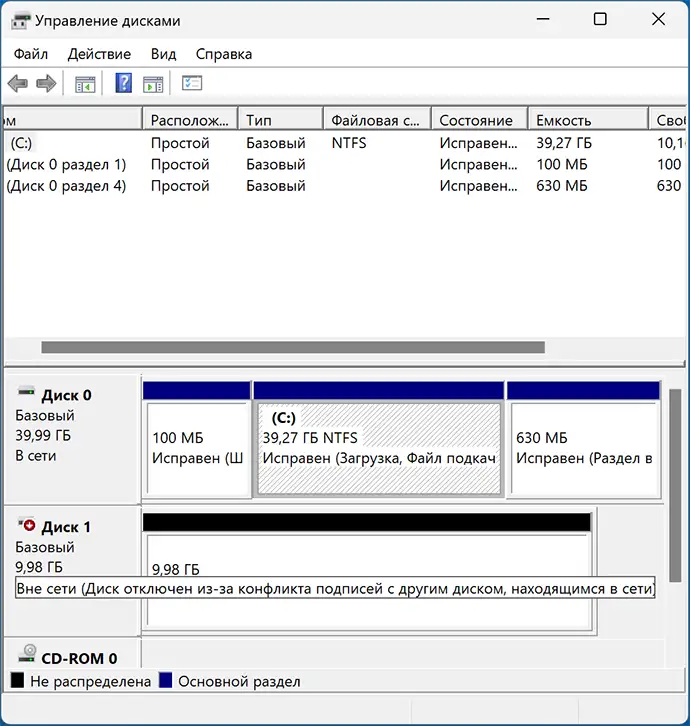The height and width of the screenshot is (726, 690).
Task: Click the Исправен... cell in the раздел 1 row
Action: (x=478, y=164)
